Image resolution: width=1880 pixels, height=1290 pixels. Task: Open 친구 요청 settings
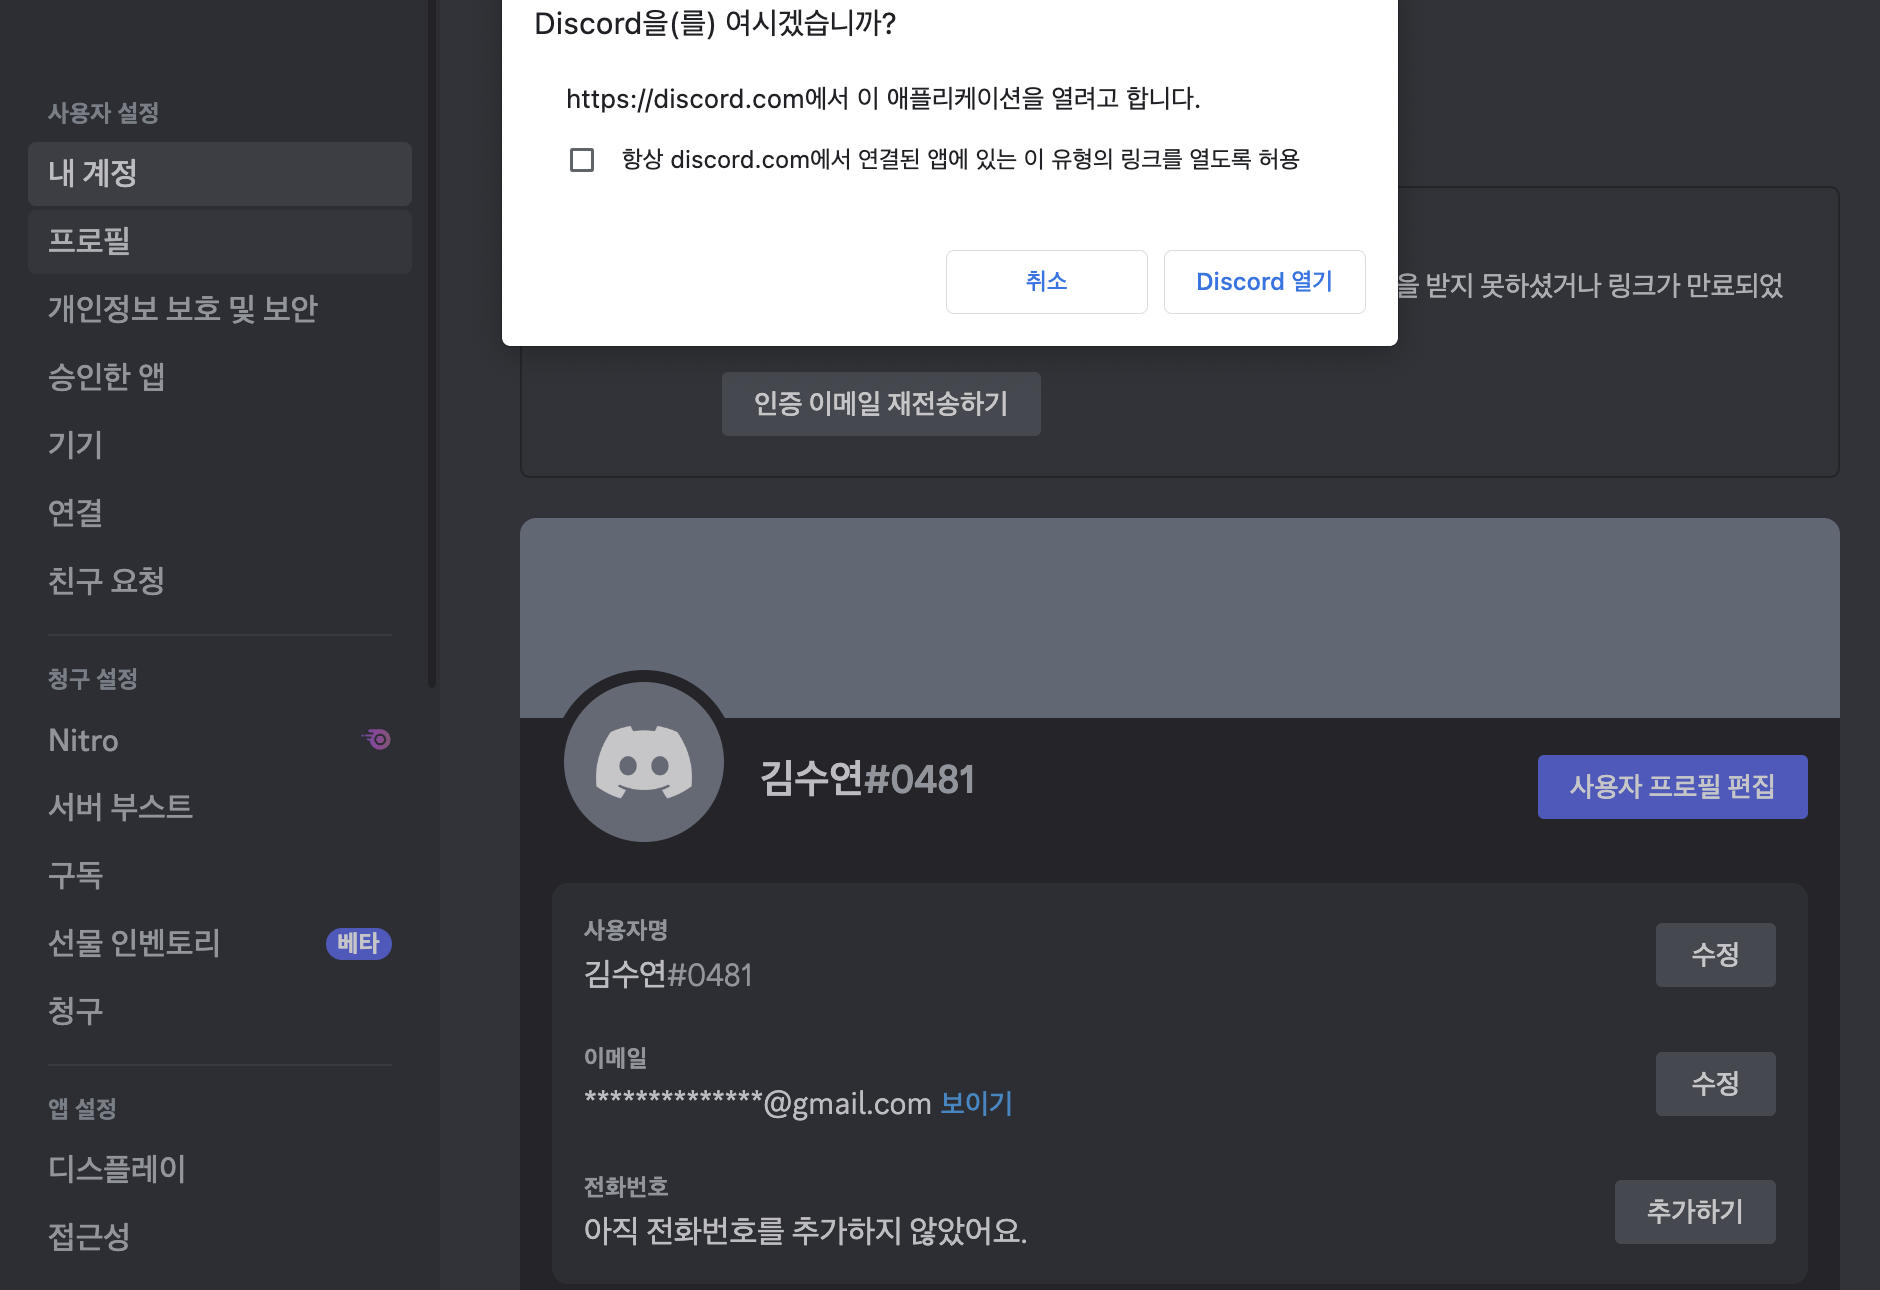click(220, 581)
